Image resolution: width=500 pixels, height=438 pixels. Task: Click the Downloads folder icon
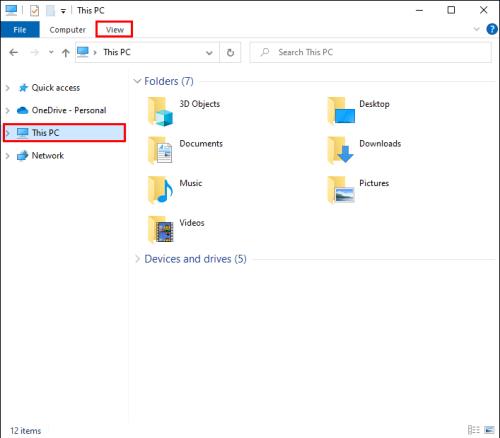point(340,150)
